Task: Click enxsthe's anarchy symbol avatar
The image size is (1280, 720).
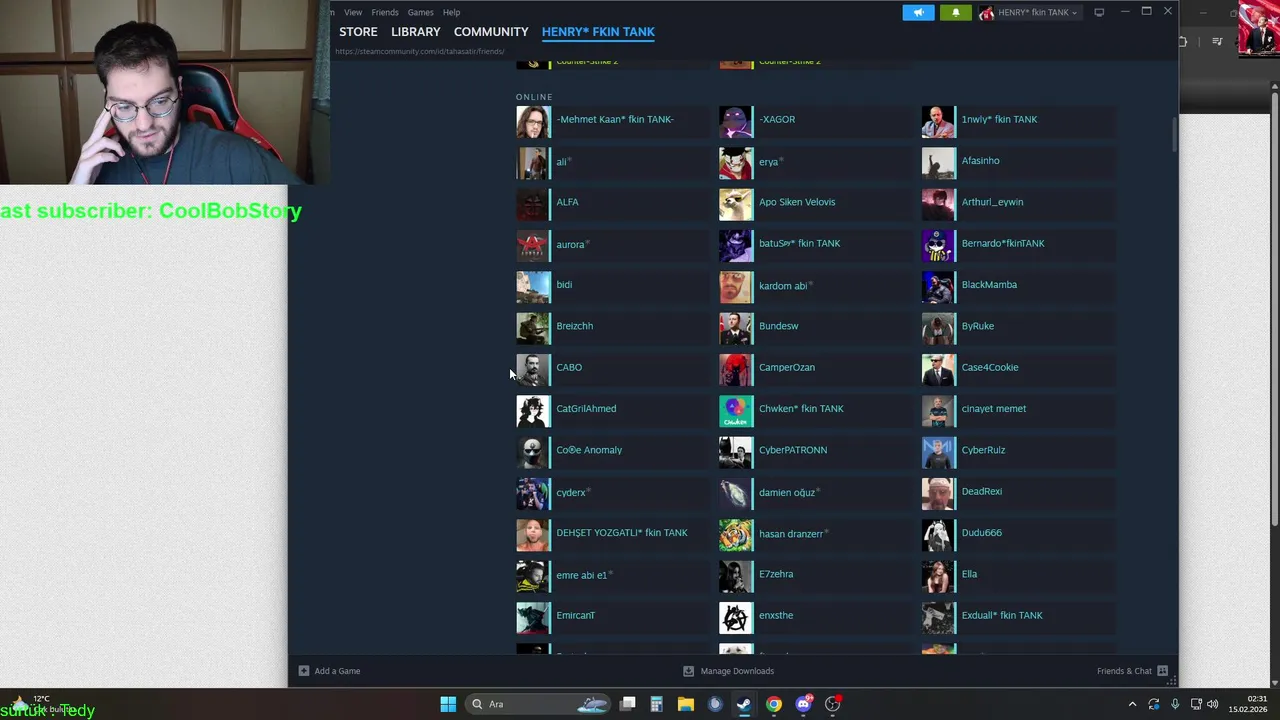Action: click(x=736, y=617)
